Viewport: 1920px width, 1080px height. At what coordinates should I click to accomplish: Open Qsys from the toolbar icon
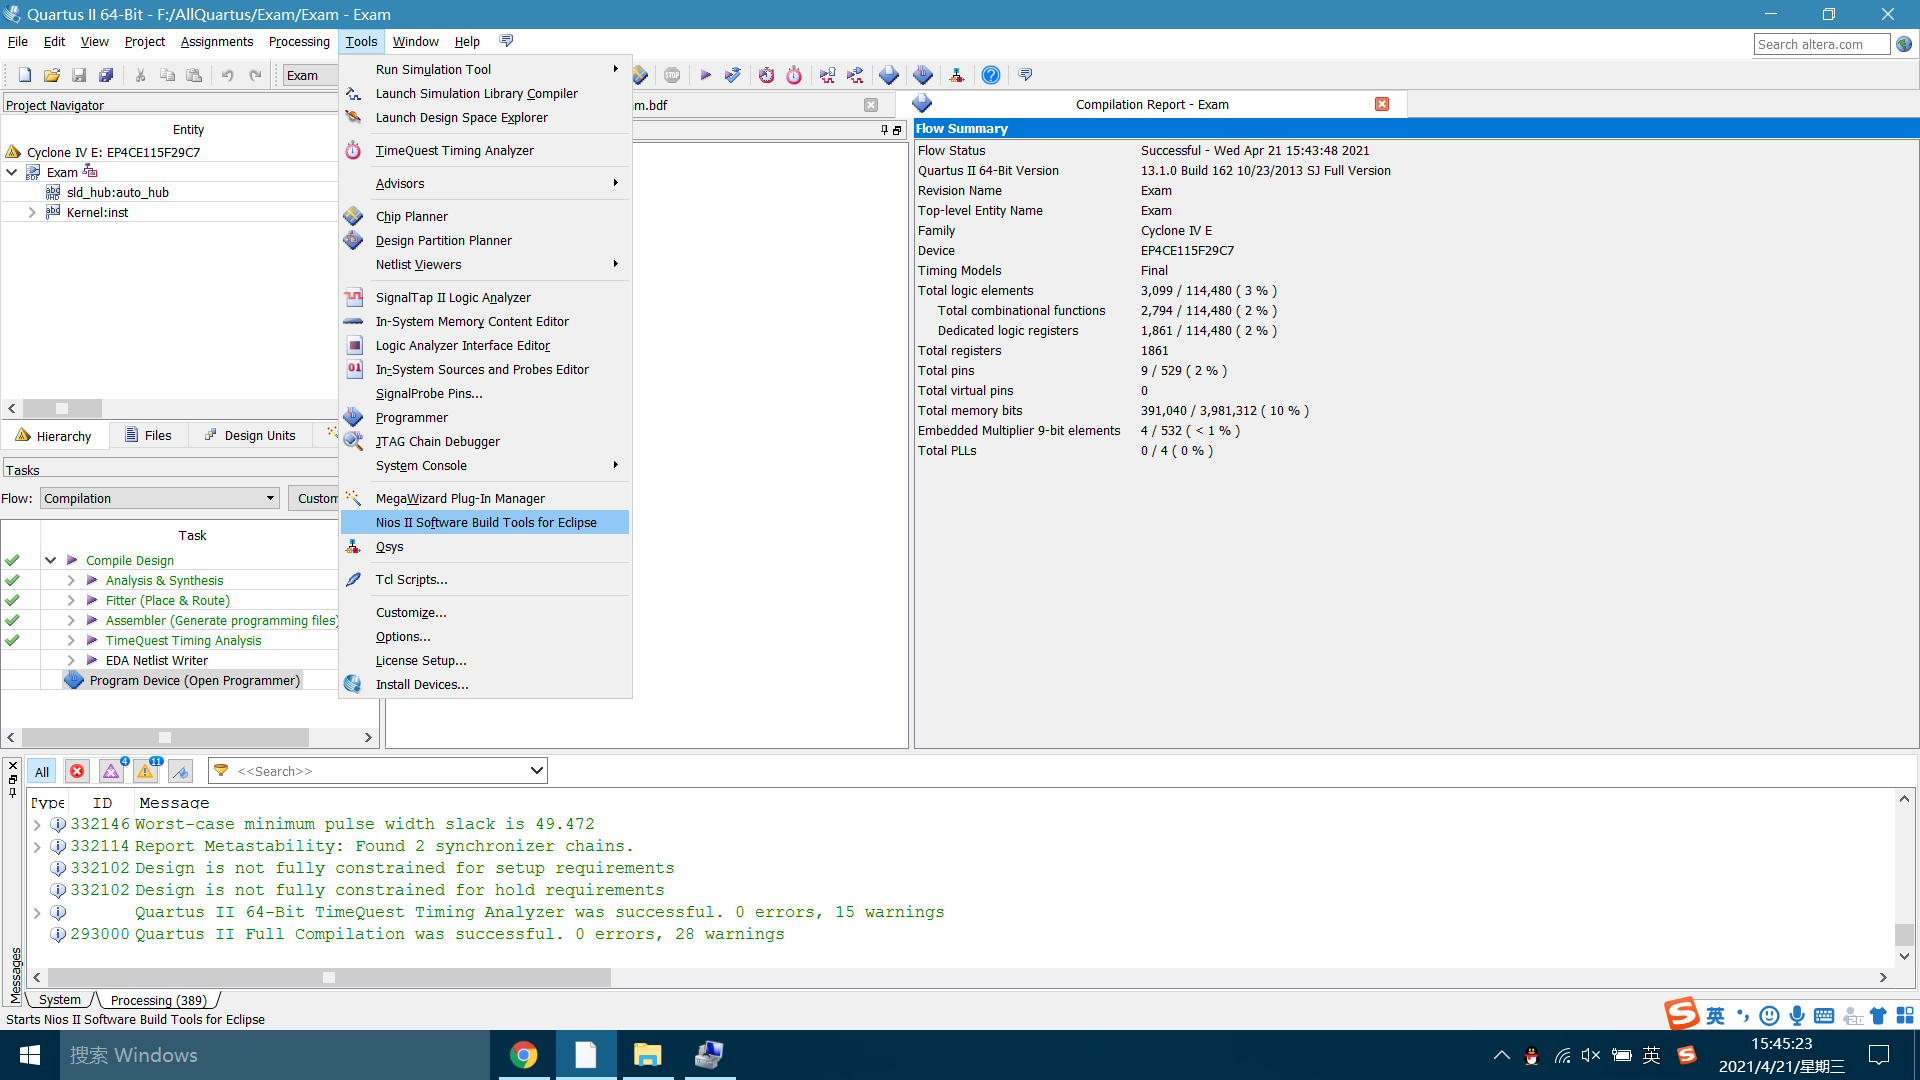957,75
